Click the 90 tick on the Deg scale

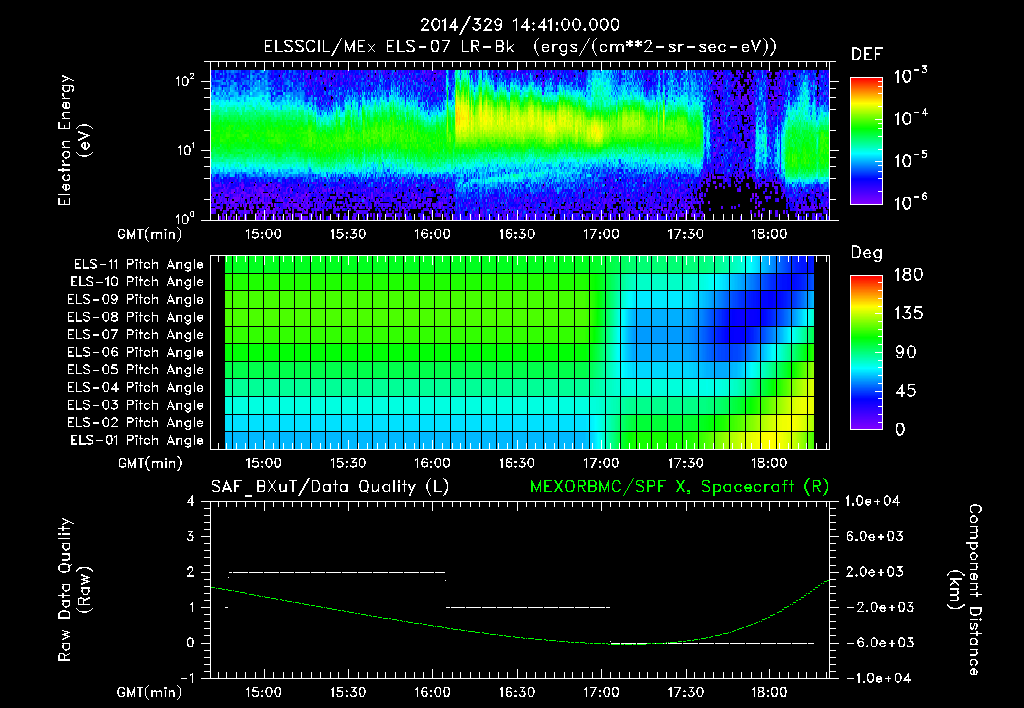tap(905, 352)
